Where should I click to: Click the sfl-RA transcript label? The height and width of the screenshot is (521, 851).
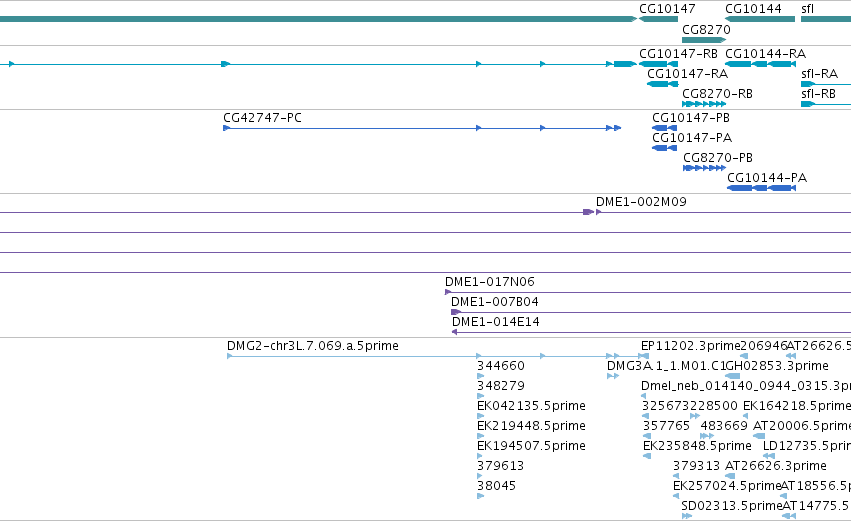[820, 74]
